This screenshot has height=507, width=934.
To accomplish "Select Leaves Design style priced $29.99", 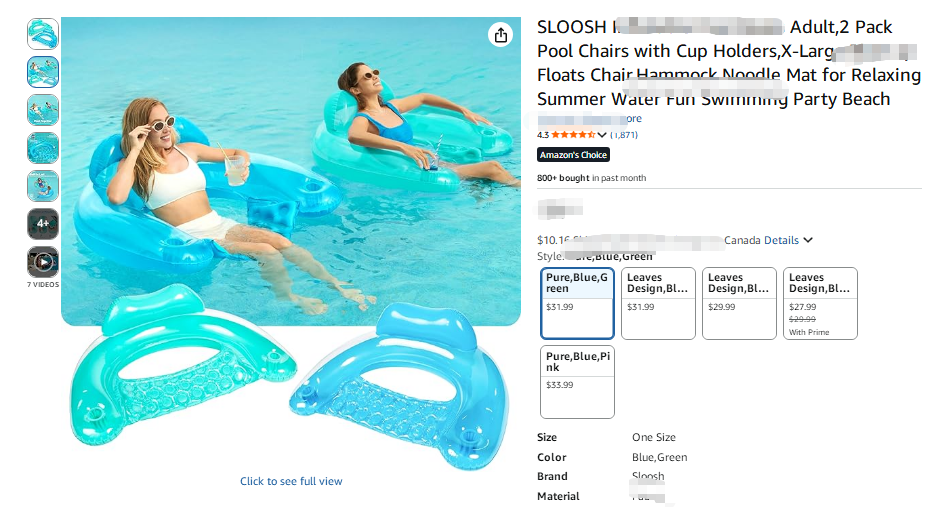I will point(739,303).
